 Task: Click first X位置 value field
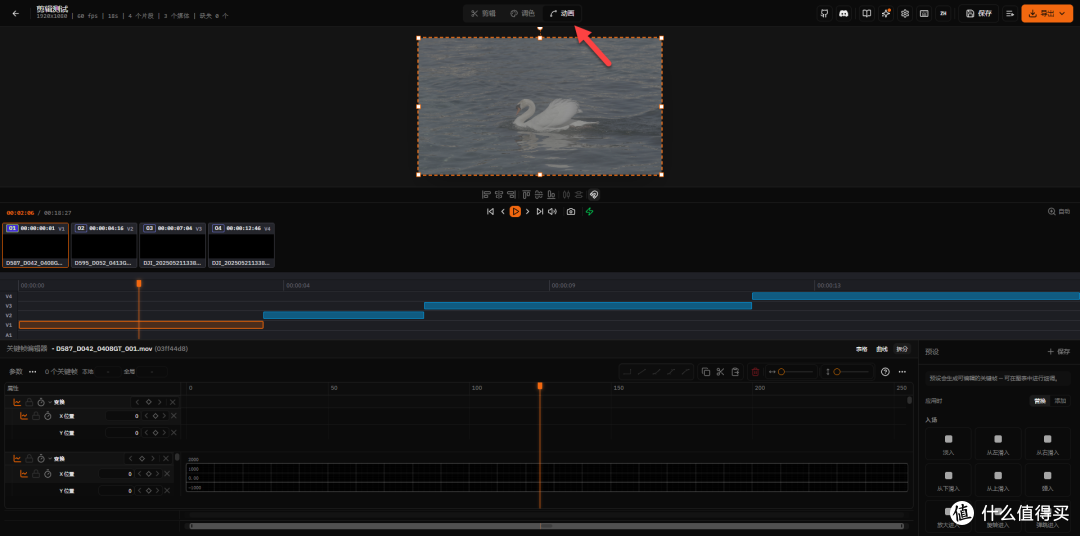tap(123, 416)
